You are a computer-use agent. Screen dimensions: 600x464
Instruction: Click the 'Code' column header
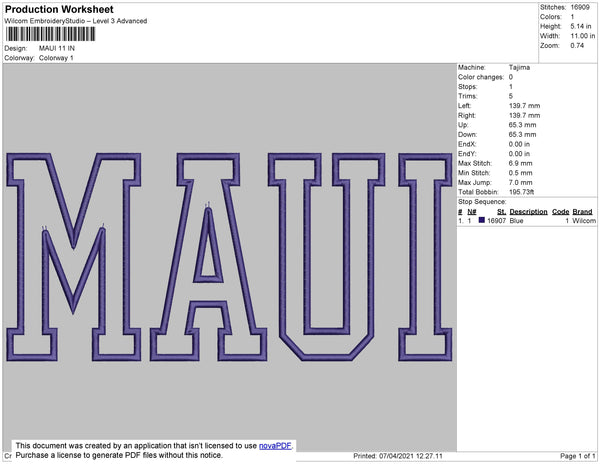[x=561, y=212]
